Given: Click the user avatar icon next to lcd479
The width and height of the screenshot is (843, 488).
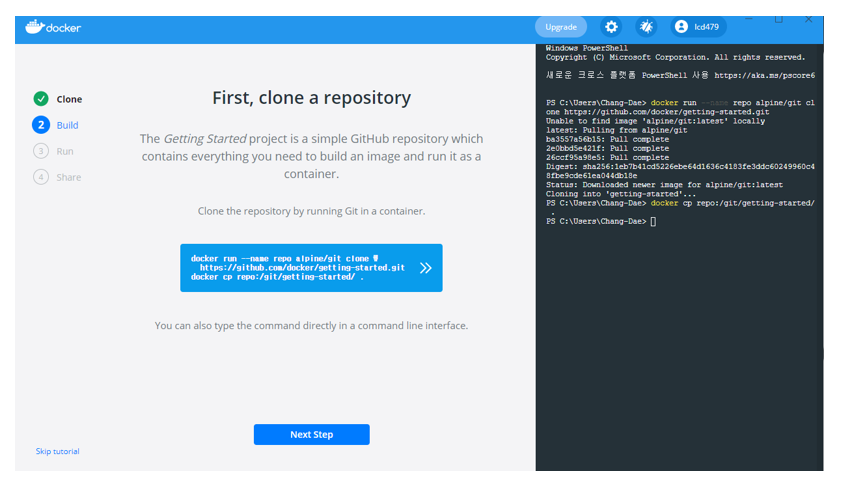Looking at the screenshot, I should click(681, 26).
